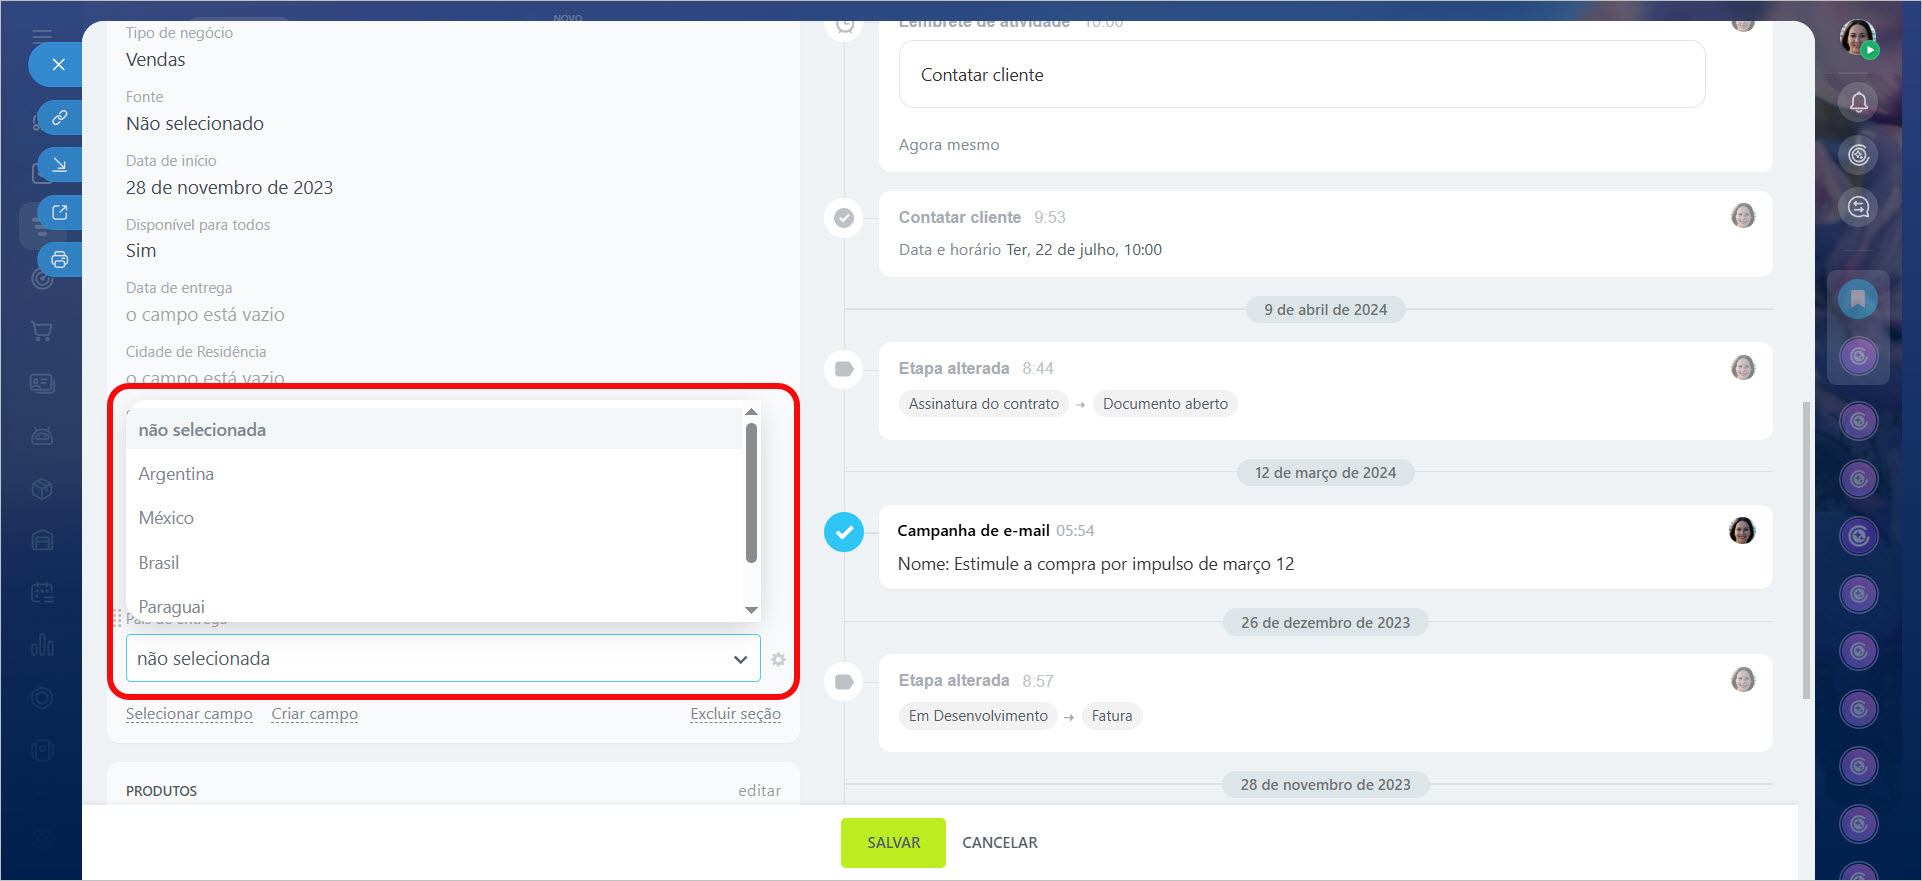Click the green SALVAR button
This screenshot has height=881, width=1922.
[893, 843]
